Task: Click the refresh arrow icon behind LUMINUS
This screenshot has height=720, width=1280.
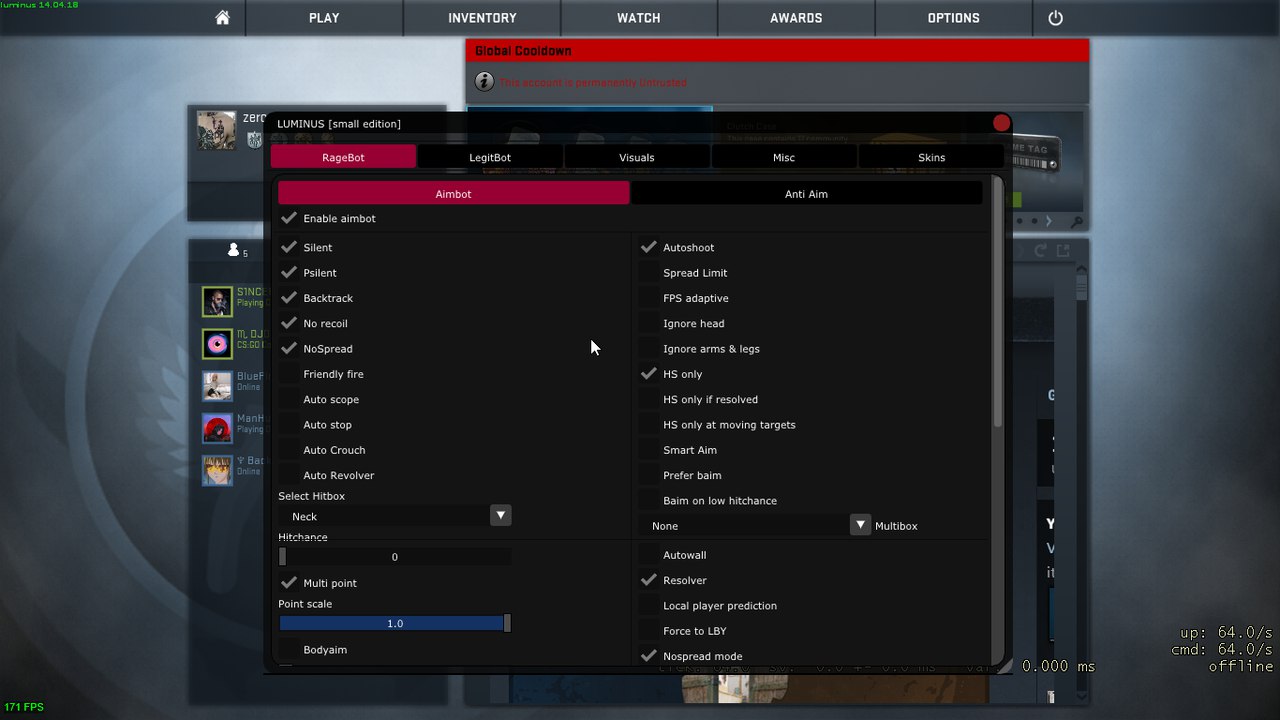Action: [x=1040, y=251]
